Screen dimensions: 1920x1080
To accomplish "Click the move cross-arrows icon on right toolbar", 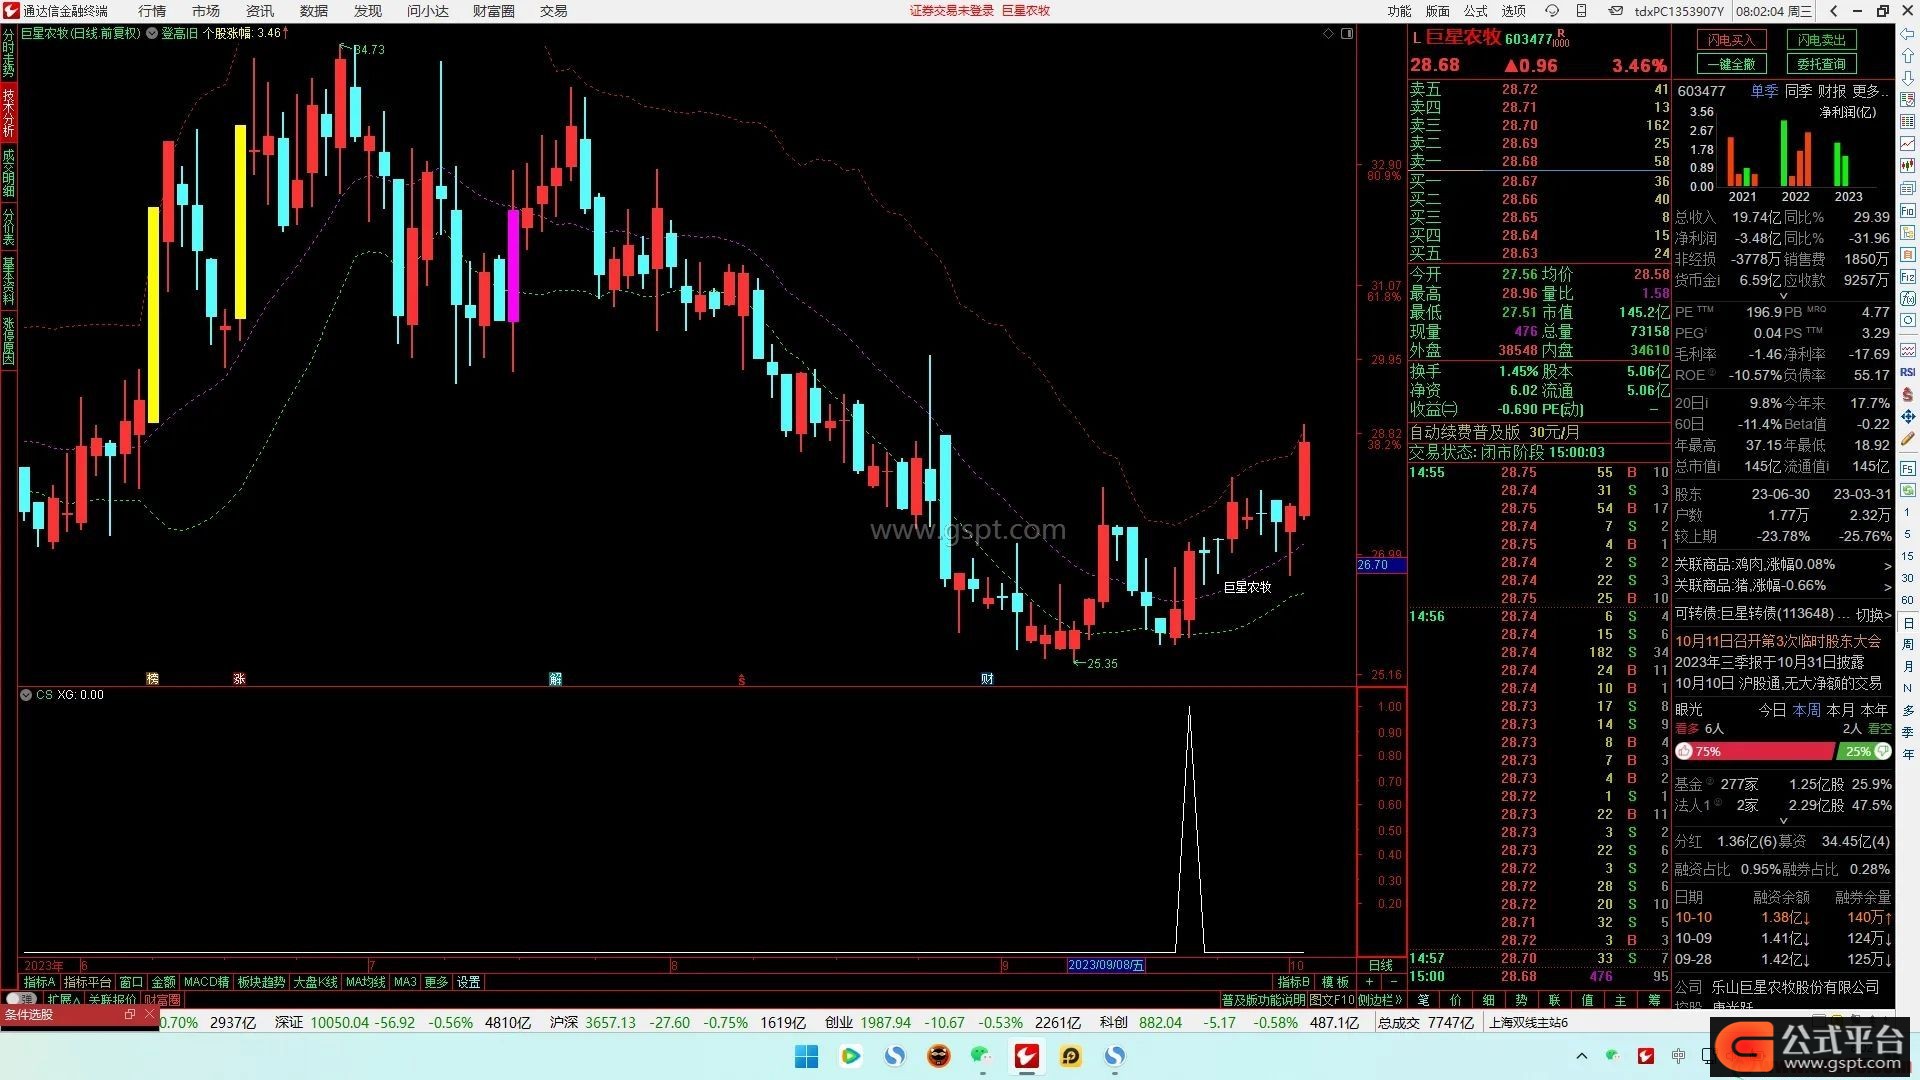I will click(x=1908, y=416).
